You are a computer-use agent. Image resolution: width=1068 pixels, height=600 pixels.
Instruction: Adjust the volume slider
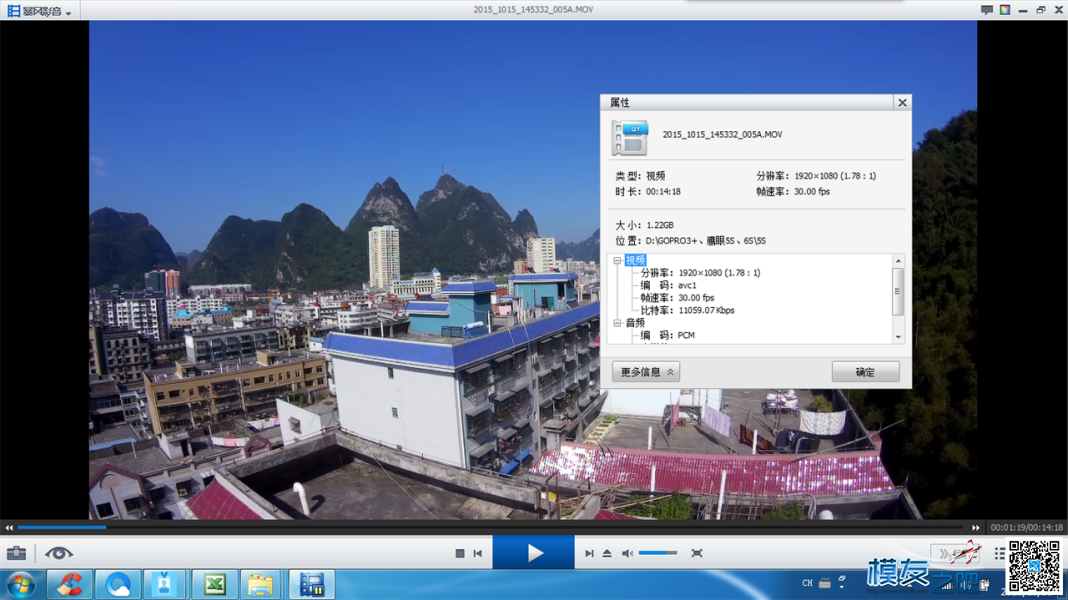[658, 554]
